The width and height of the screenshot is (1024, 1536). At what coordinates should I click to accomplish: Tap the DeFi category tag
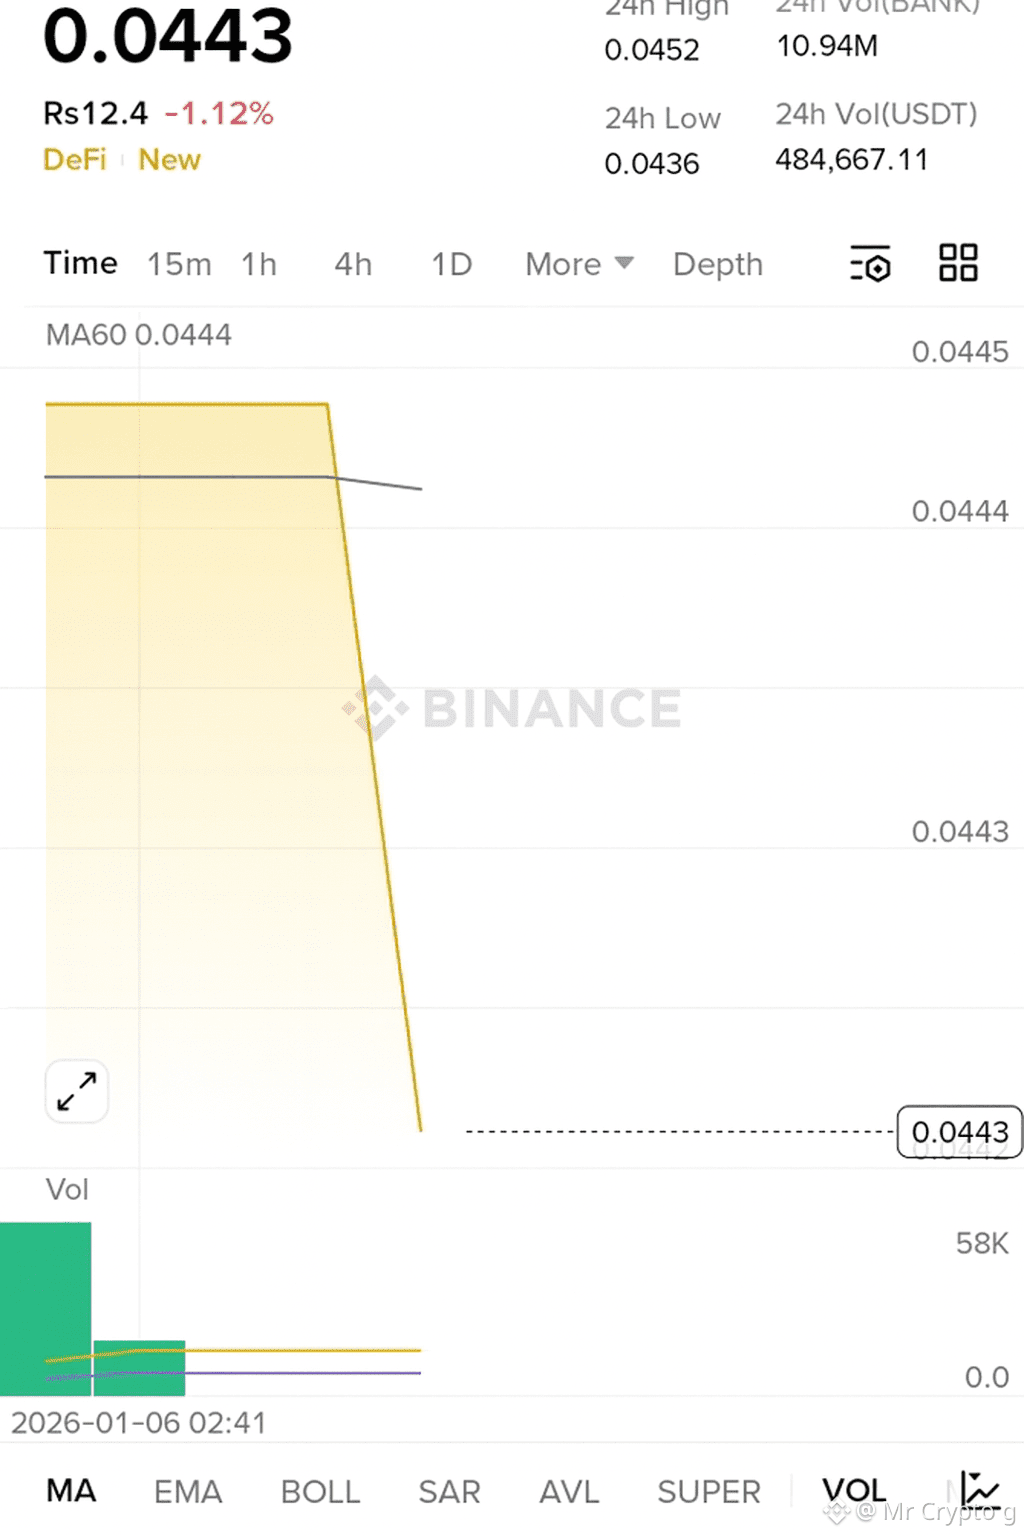pos(75,160)
